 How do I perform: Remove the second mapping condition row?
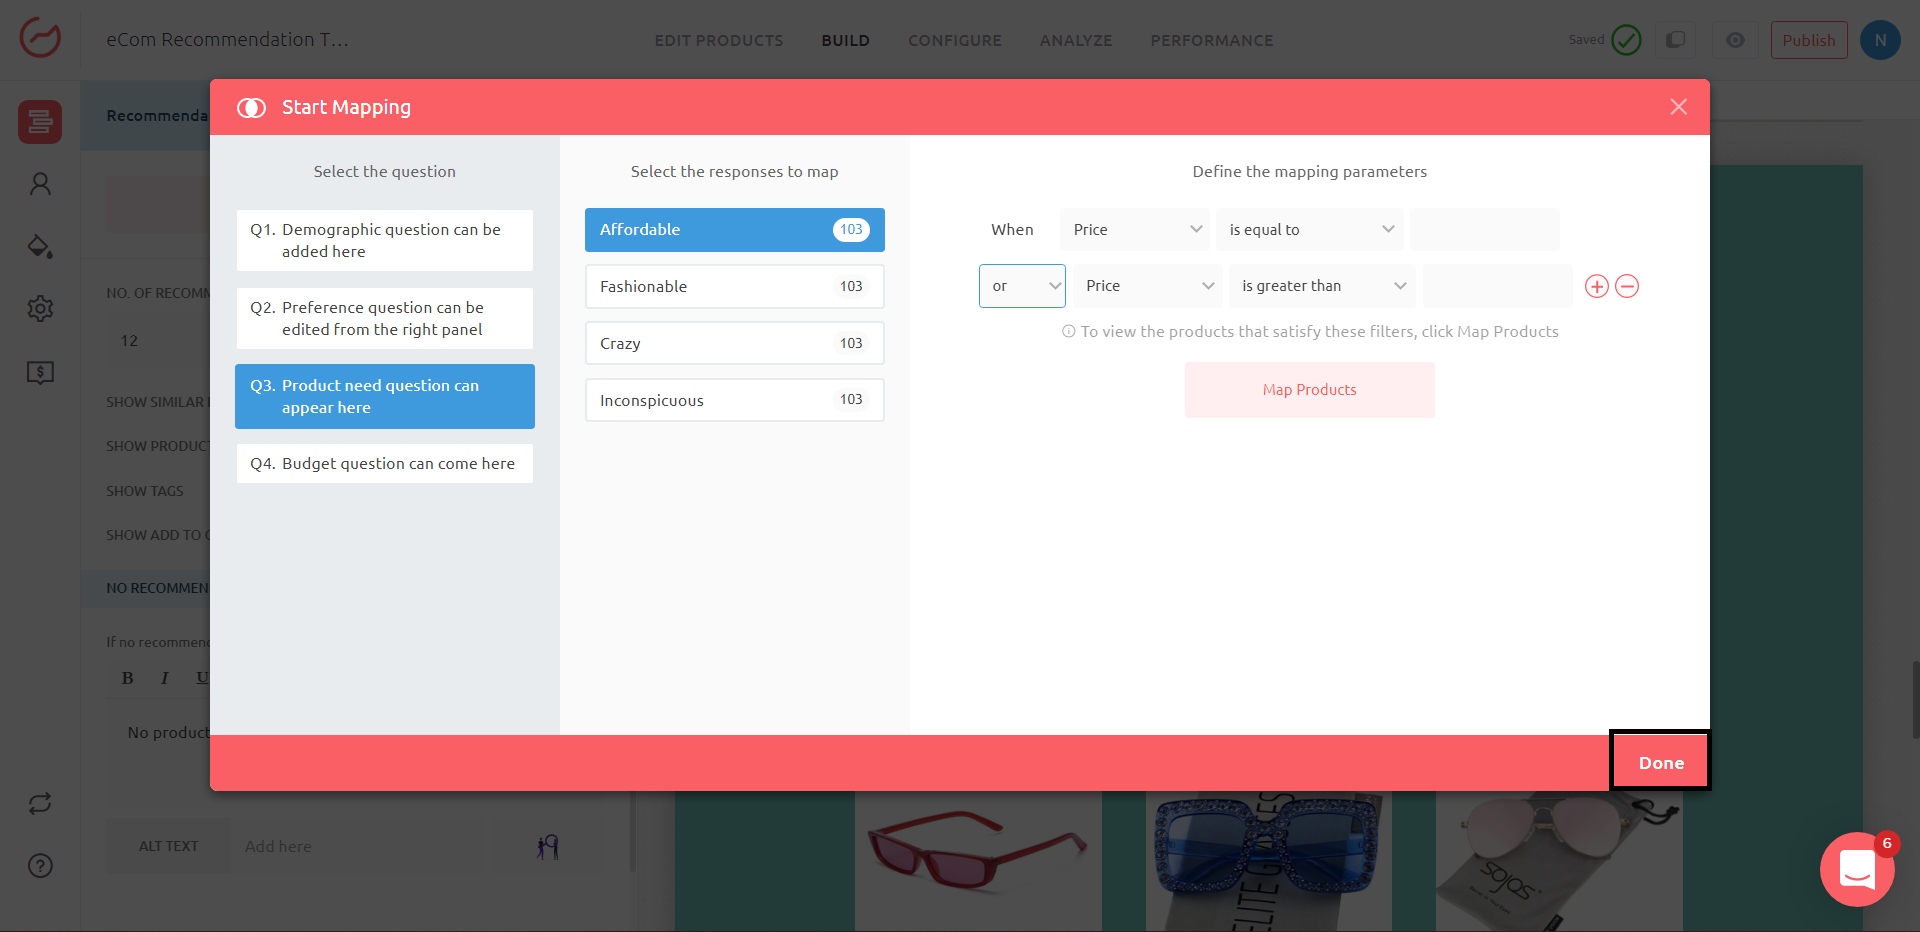[1627, 287]
